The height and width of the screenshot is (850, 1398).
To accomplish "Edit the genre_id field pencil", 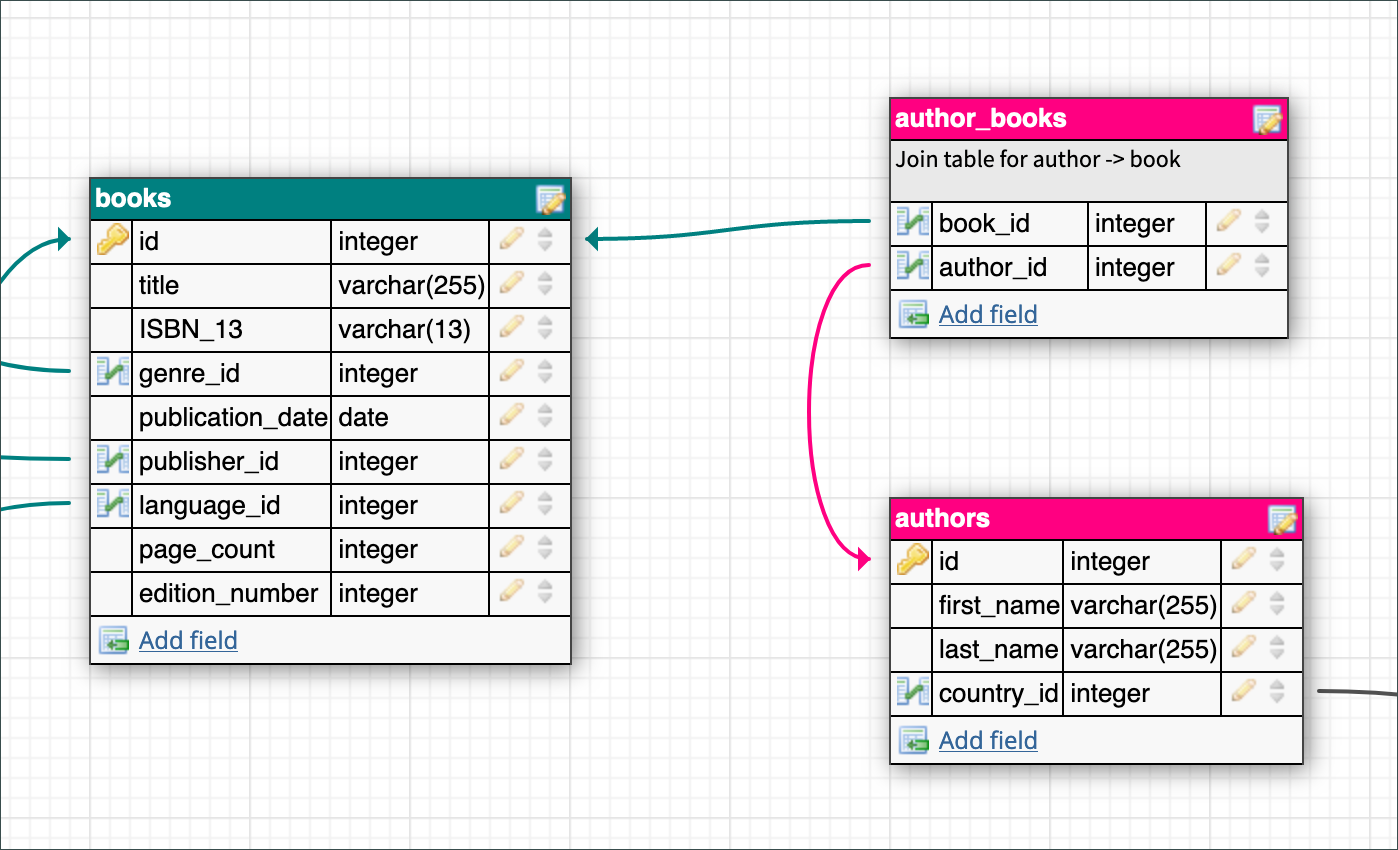I will coord(512,371).
